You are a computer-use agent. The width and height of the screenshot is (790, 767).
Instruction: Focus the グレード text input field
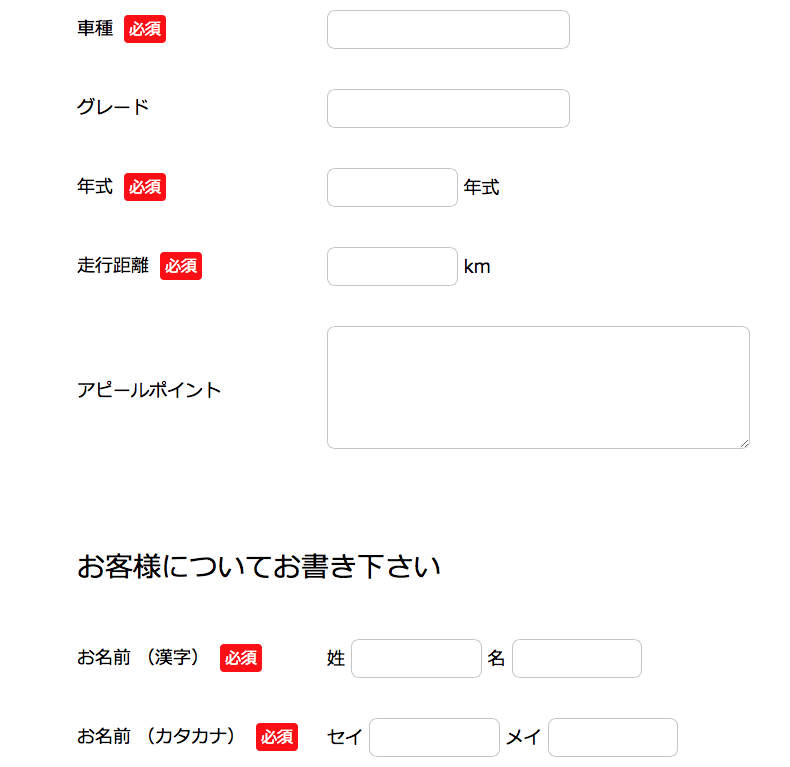(x=448, y=108)
